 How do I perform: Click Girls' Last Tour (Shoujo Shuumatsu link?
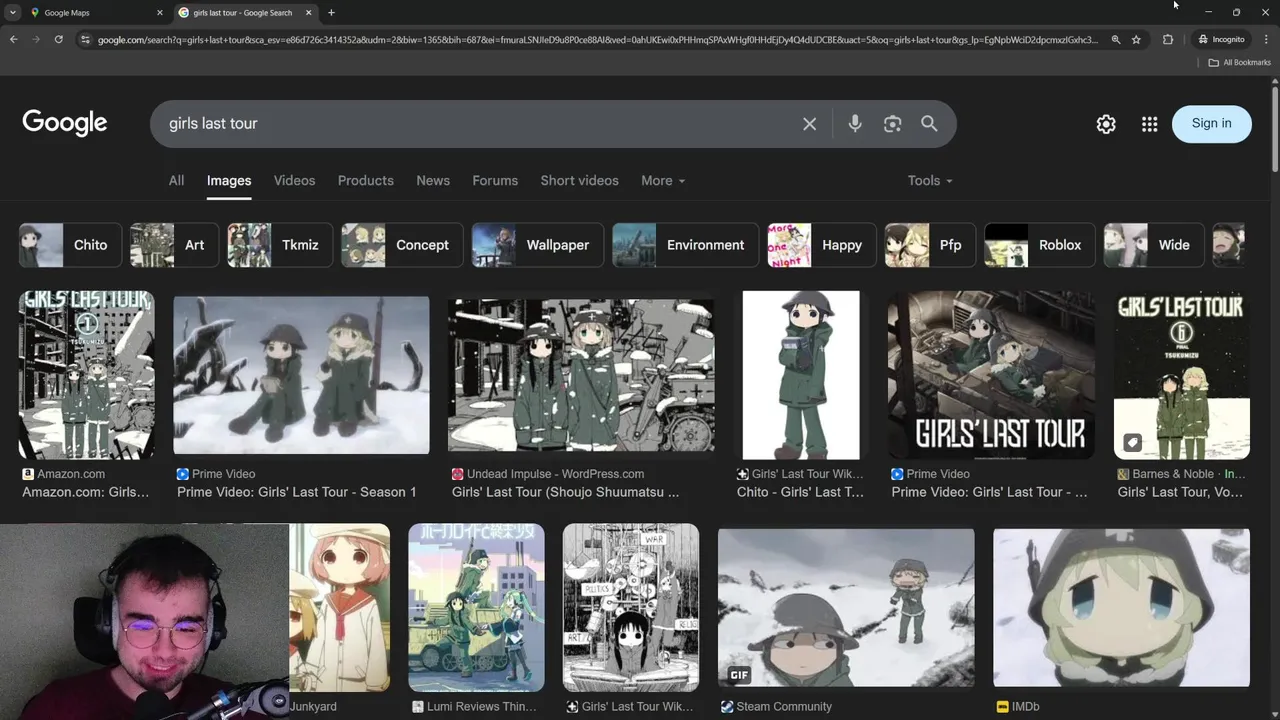[565, 492]
